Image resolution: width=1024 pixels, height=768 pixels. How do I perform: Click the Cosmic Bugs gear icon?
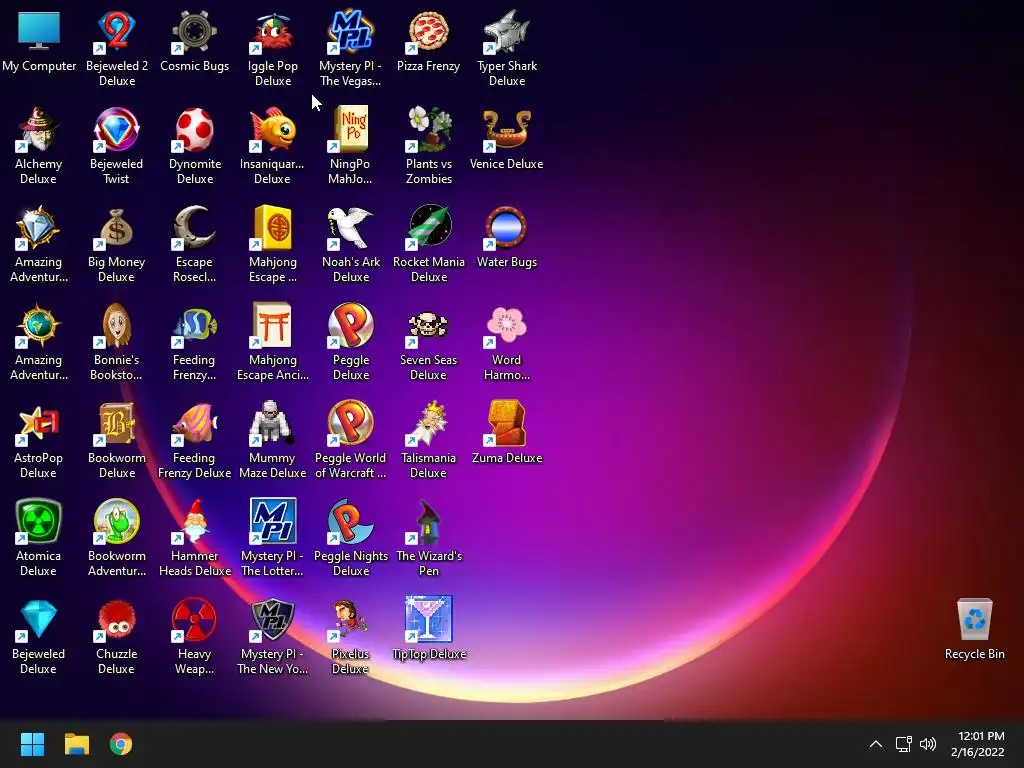pyautogui.click(x=194, y=31)
